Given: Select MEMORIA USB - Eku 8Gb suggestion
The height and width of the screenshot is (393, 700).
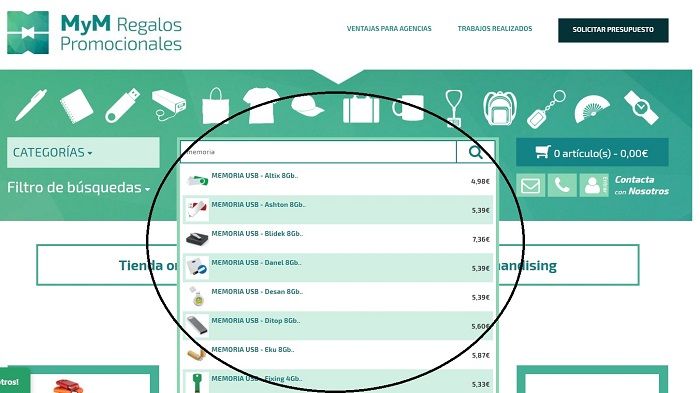Looking at the screenshot, I should (338, 355).
